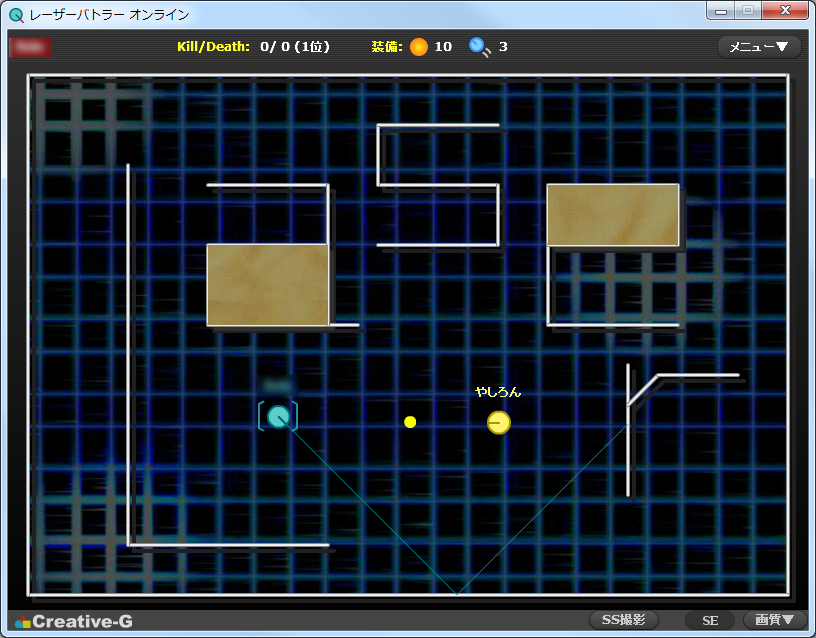Image resolution: width=816 pixels, height=638 pixels.
Task: Click the Creative-G logo
Action: (x=74, y=621)
